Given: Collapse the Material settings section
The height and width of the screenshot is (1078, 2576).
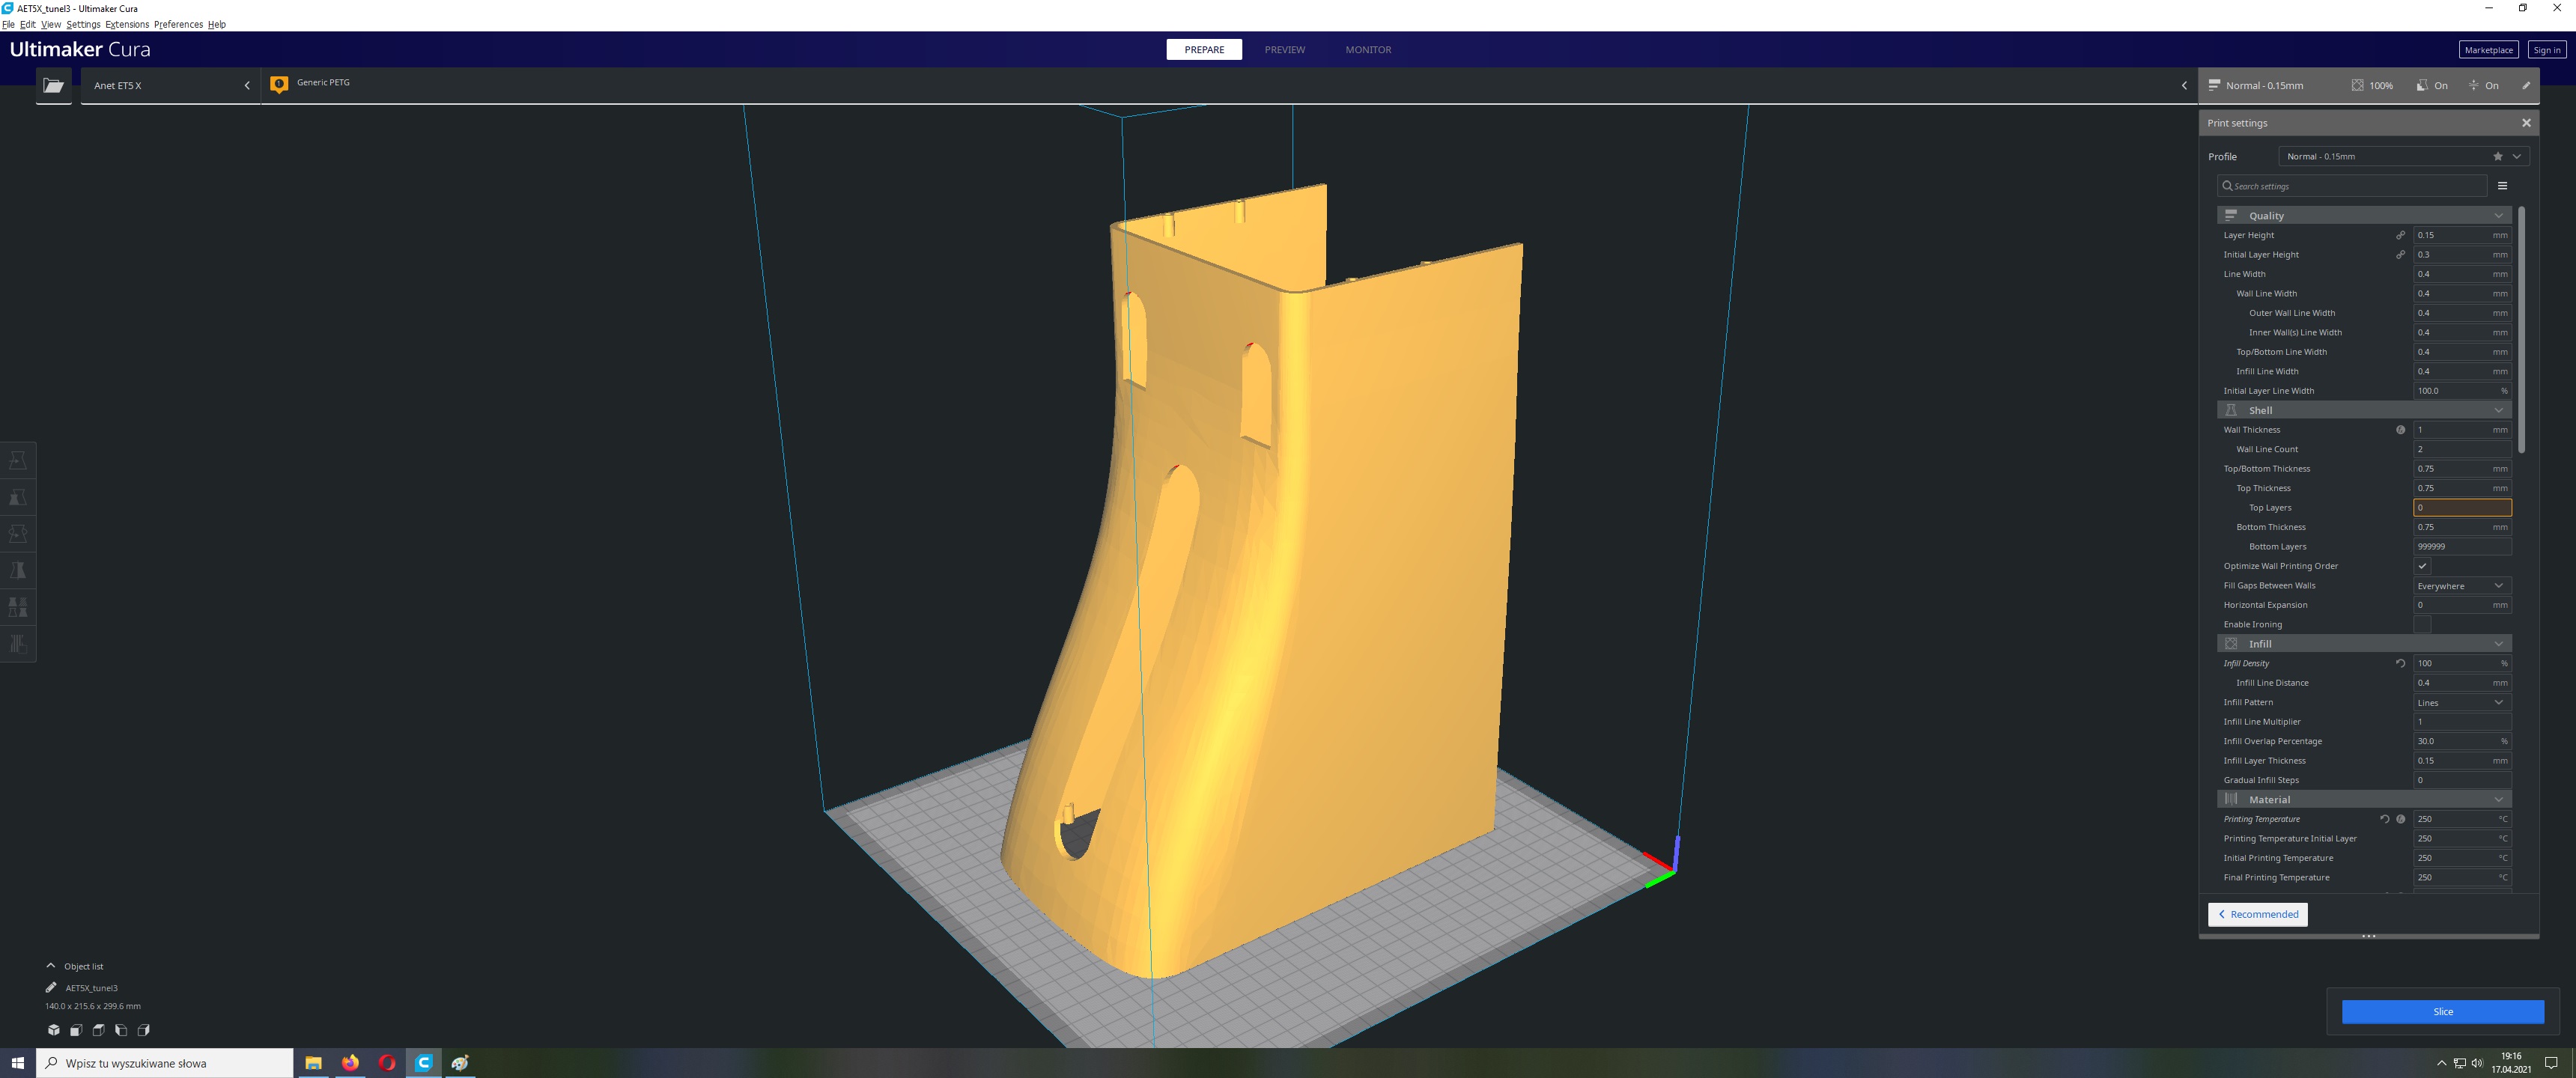Looking at the screenshot, I should (x=2363, y=799).
